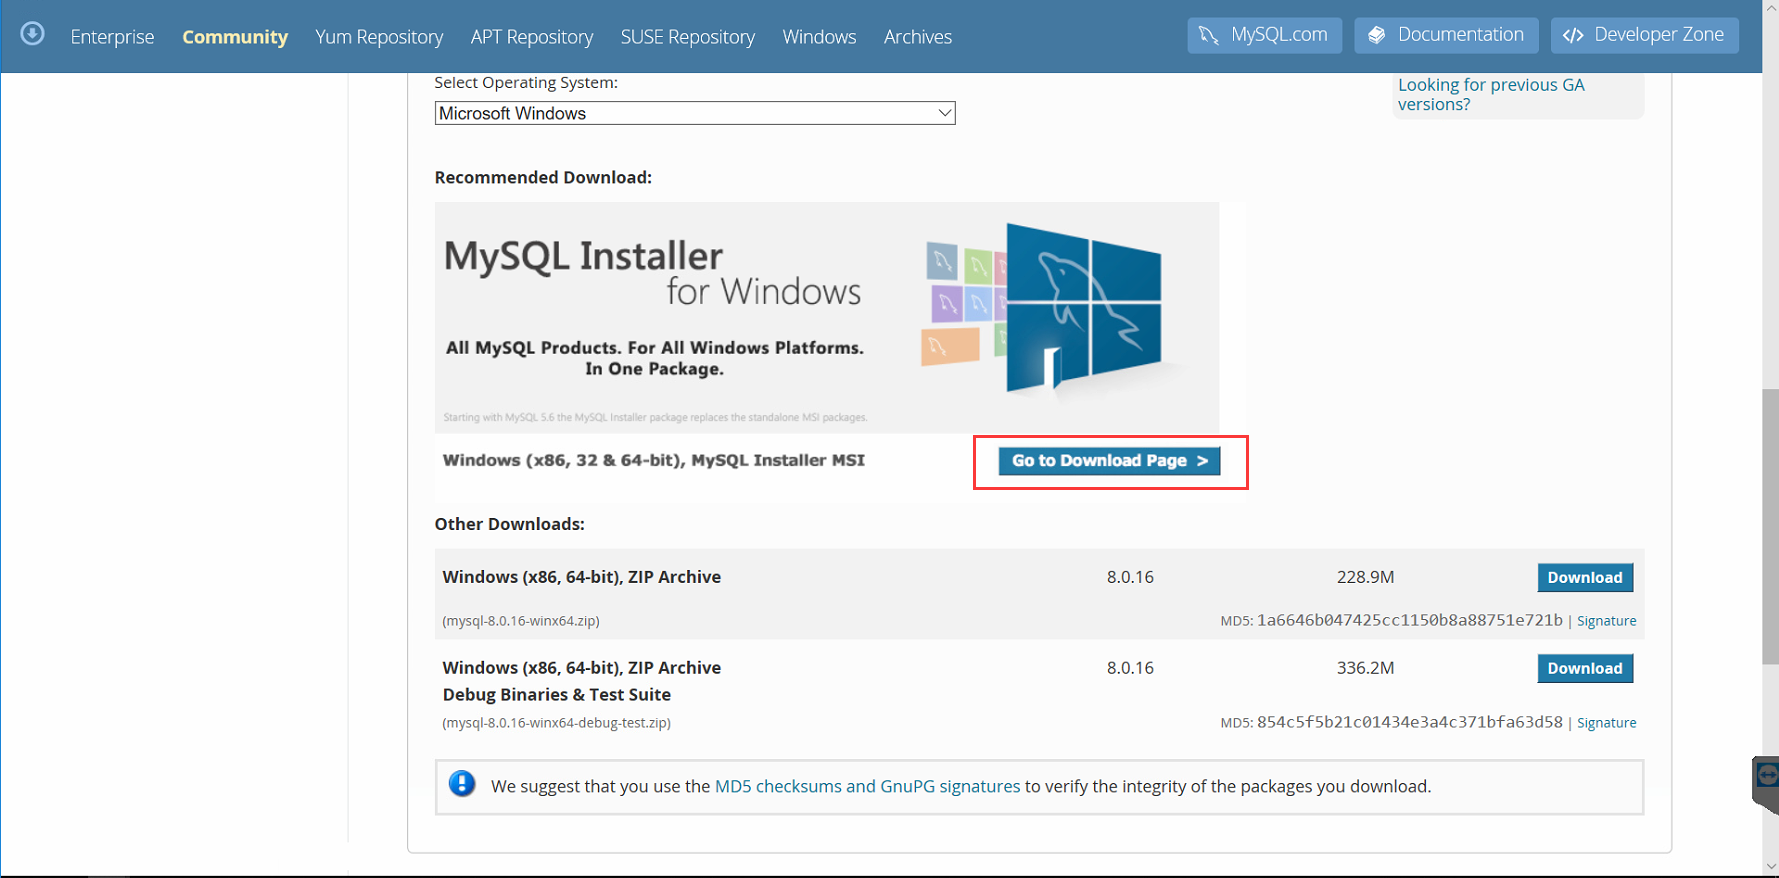The width and height of the screenshot is (1779, 878).
Task: Click the TeamViewer side panel icon
Action: (1767, 776)
